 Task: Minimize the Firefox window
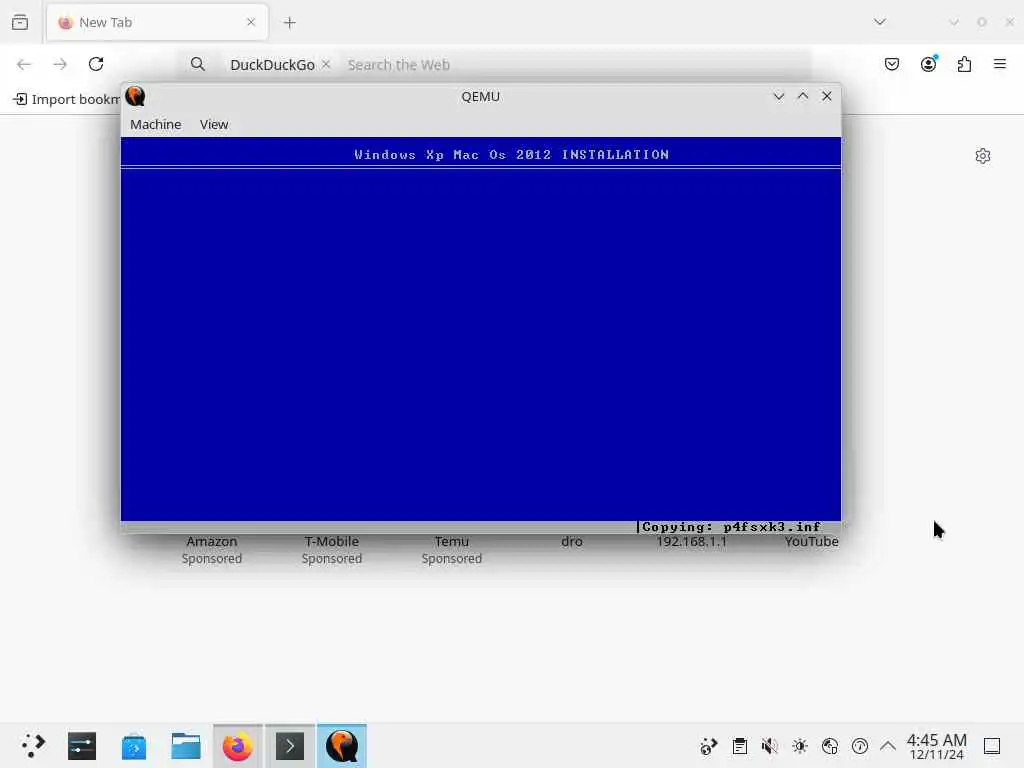953,22
